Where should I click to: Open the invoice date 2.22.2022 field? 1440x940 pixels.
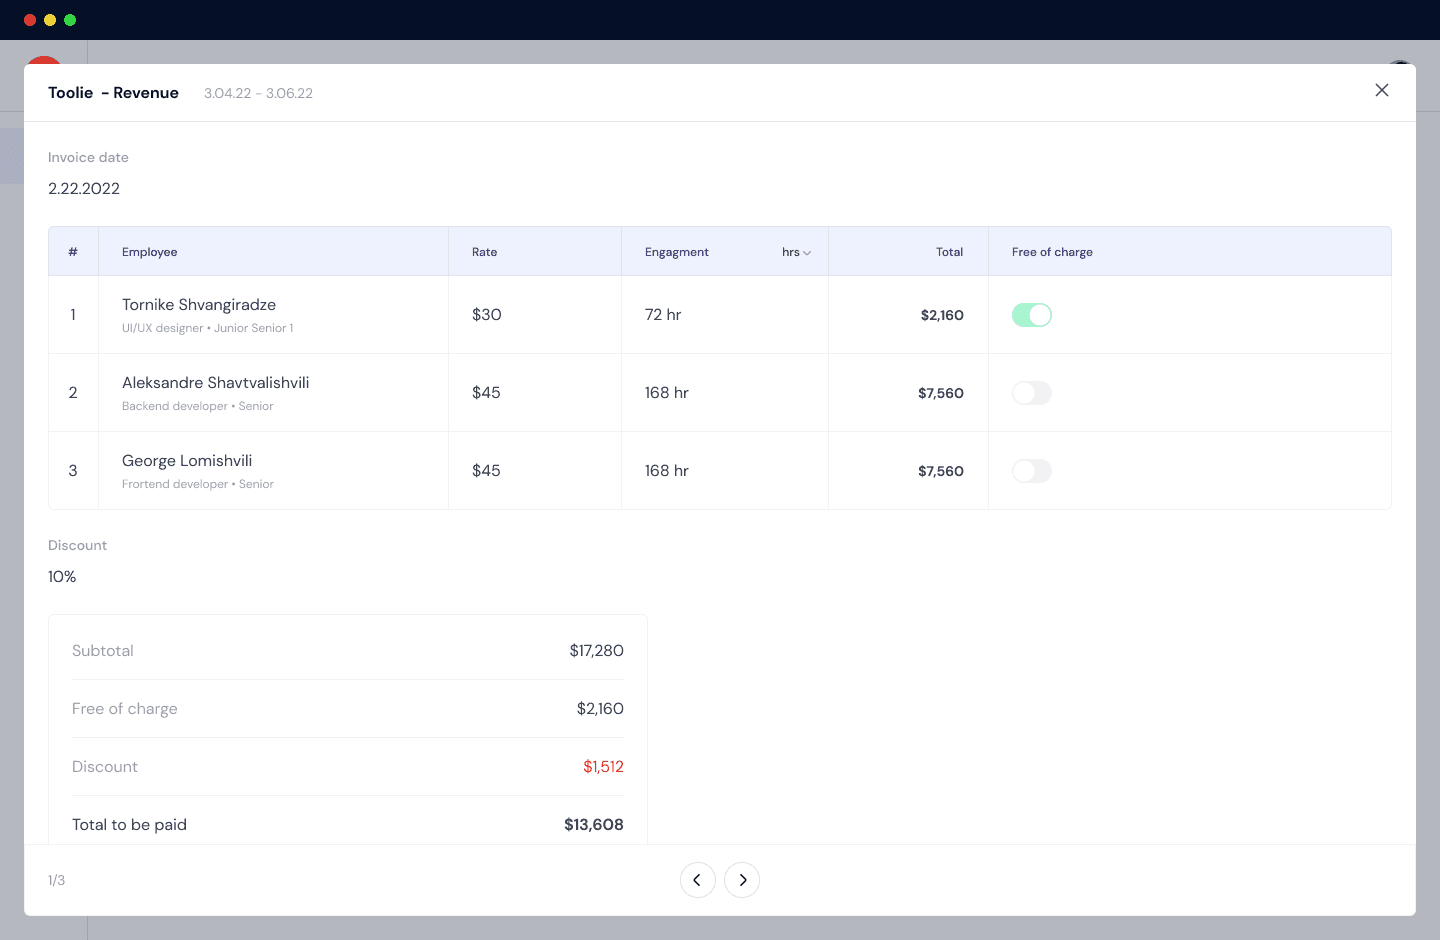(x=84, y=188)
